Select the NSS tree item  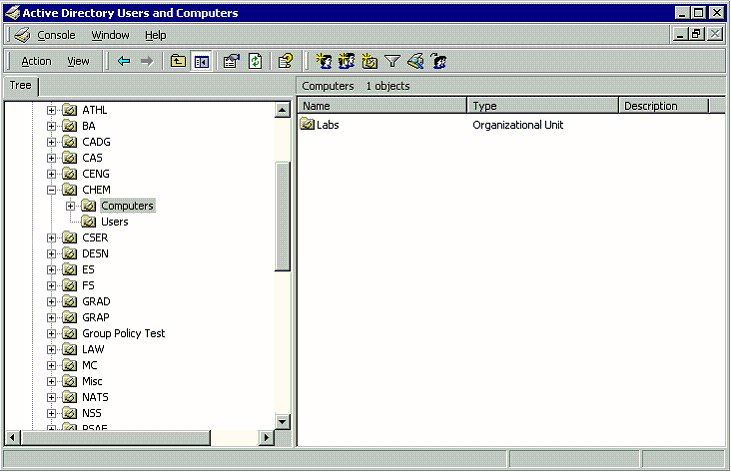tap(92, 413)
